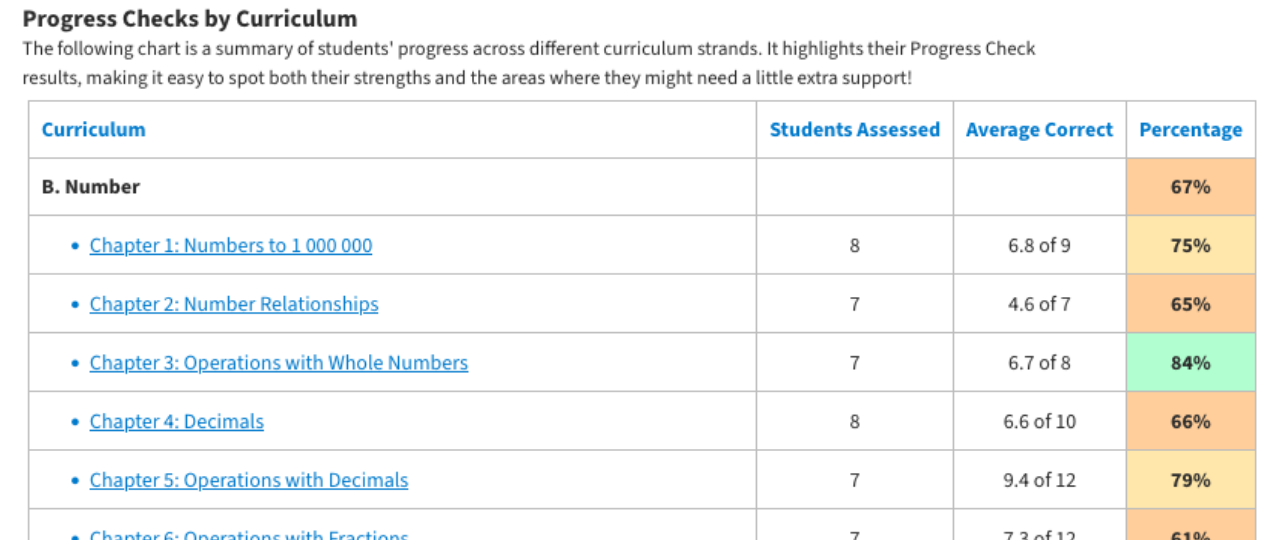
Task: Select the 9.4 of 12 average cell
Action: pyautogui.click(x=1039, y=480)
